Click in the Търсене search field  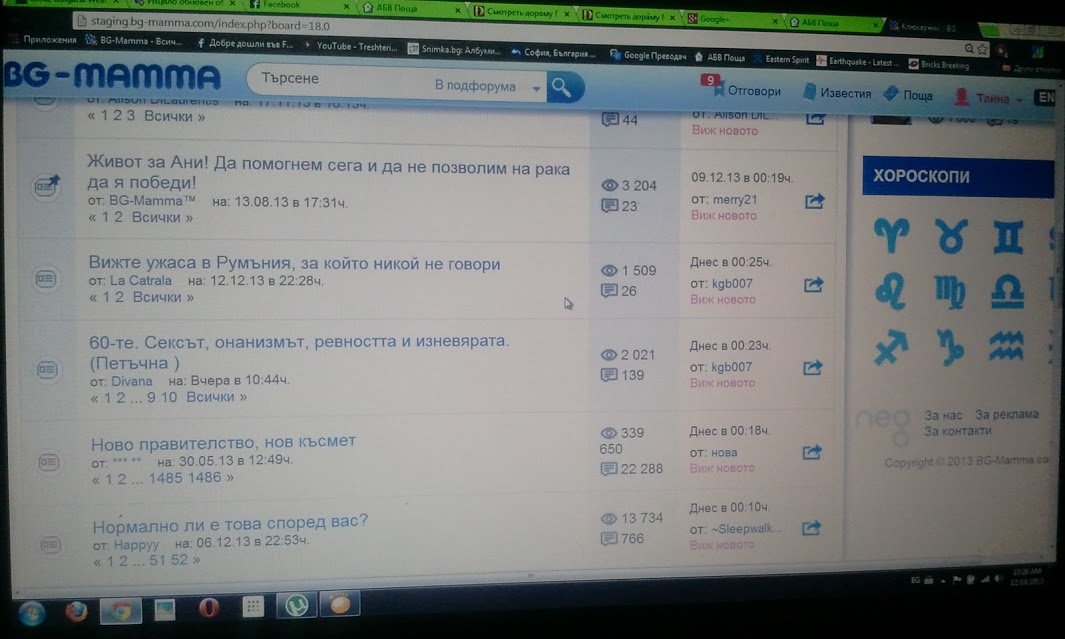(340, 80)
